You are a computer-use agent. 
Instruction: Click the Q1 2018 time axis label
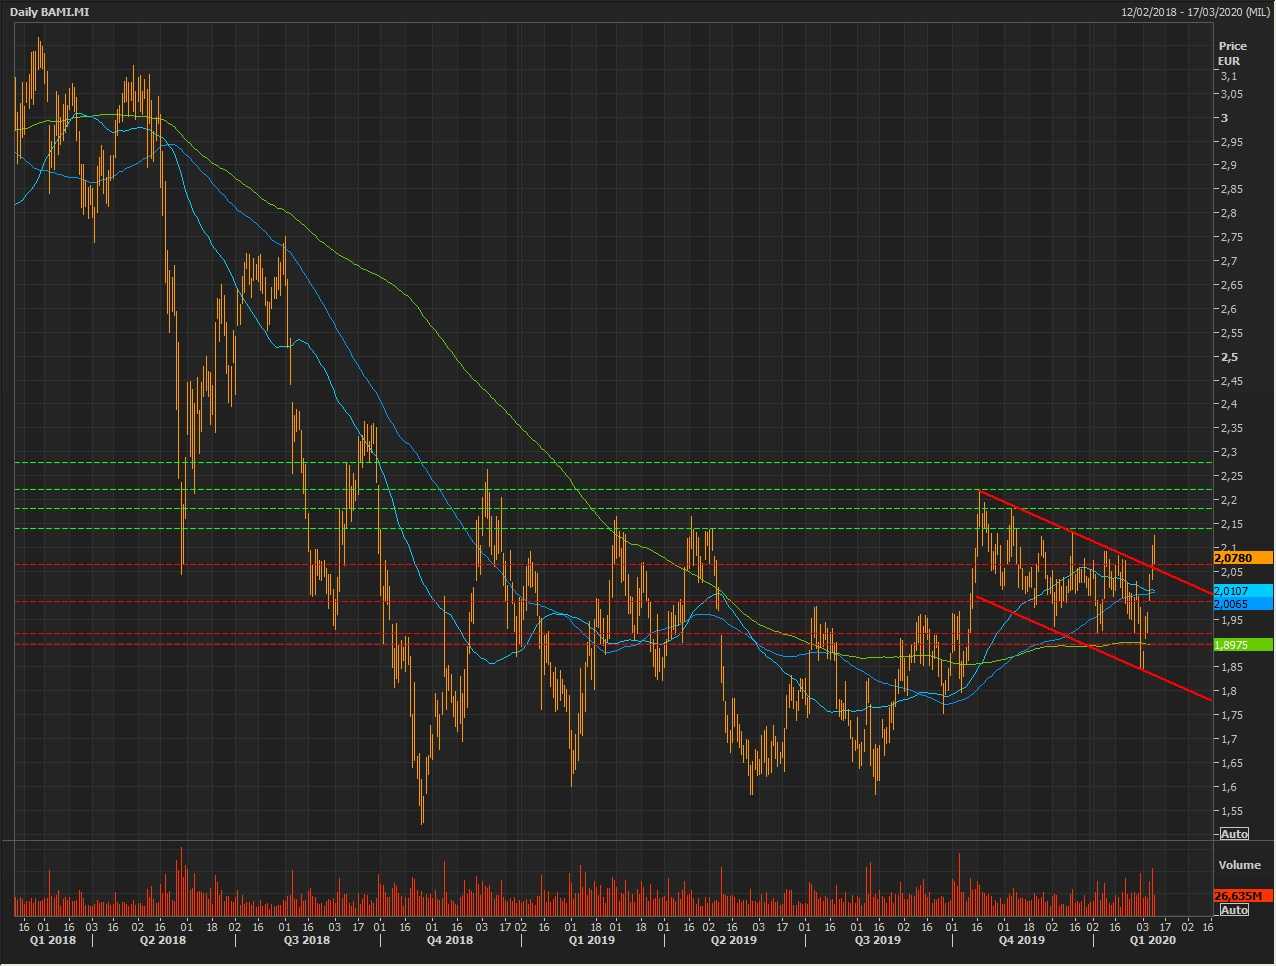point(52,940)
